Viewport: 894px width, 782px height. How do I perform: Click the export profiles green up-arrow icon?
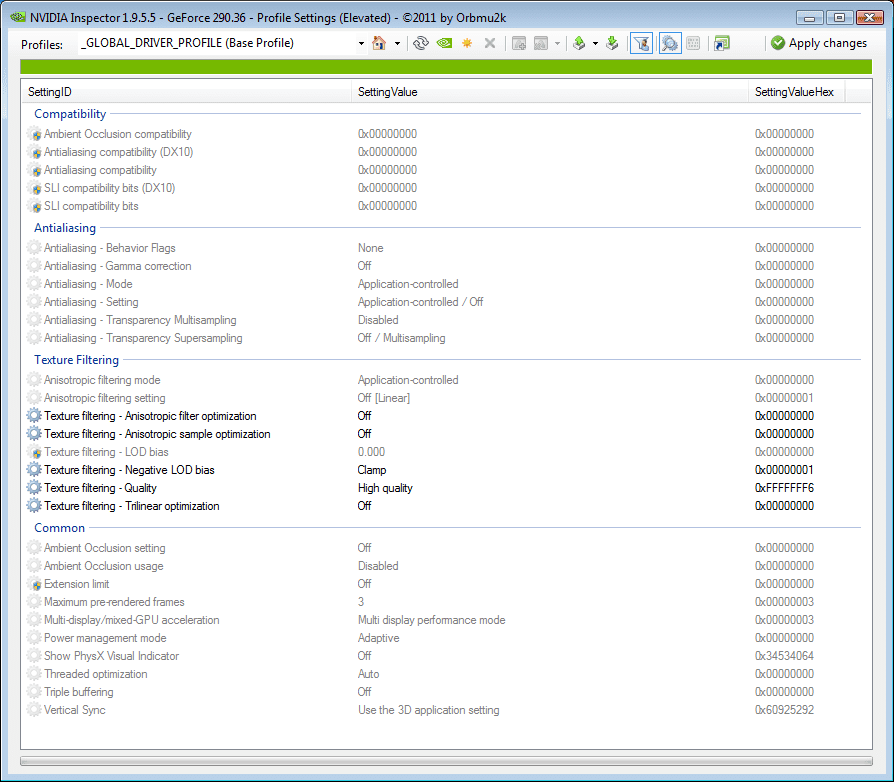click(x=579, y=43)
